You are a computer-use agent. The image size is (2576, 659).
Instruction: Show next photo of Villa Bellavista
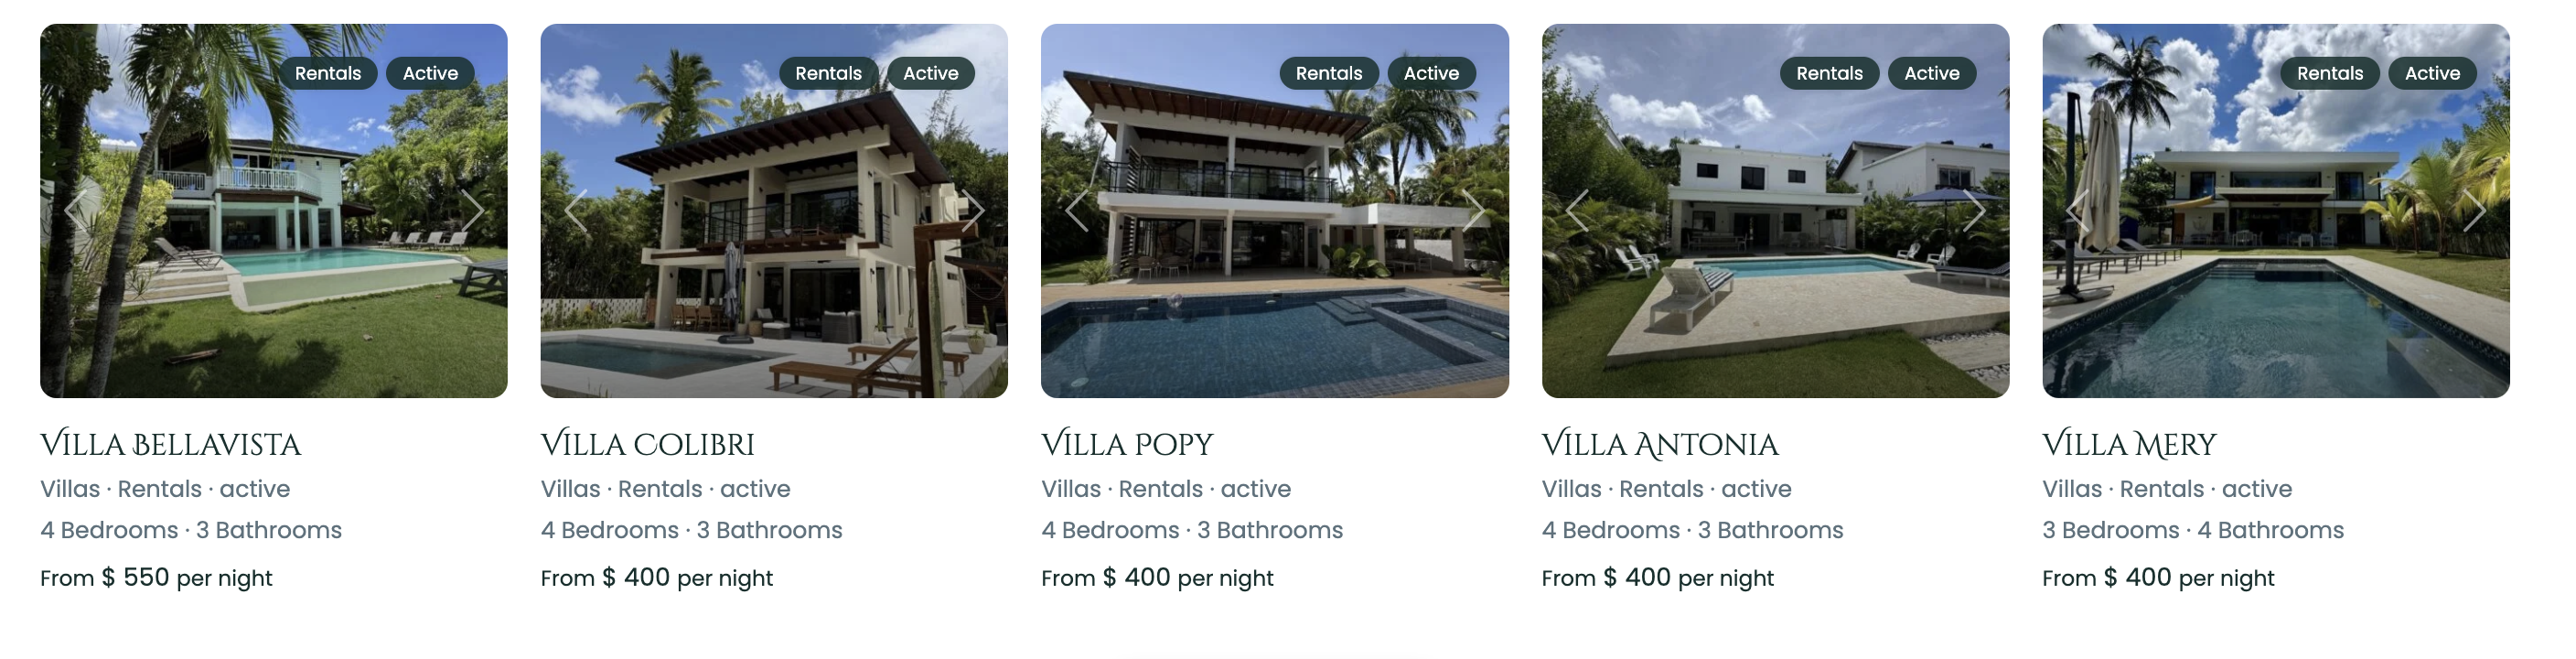tap(472, 210)
